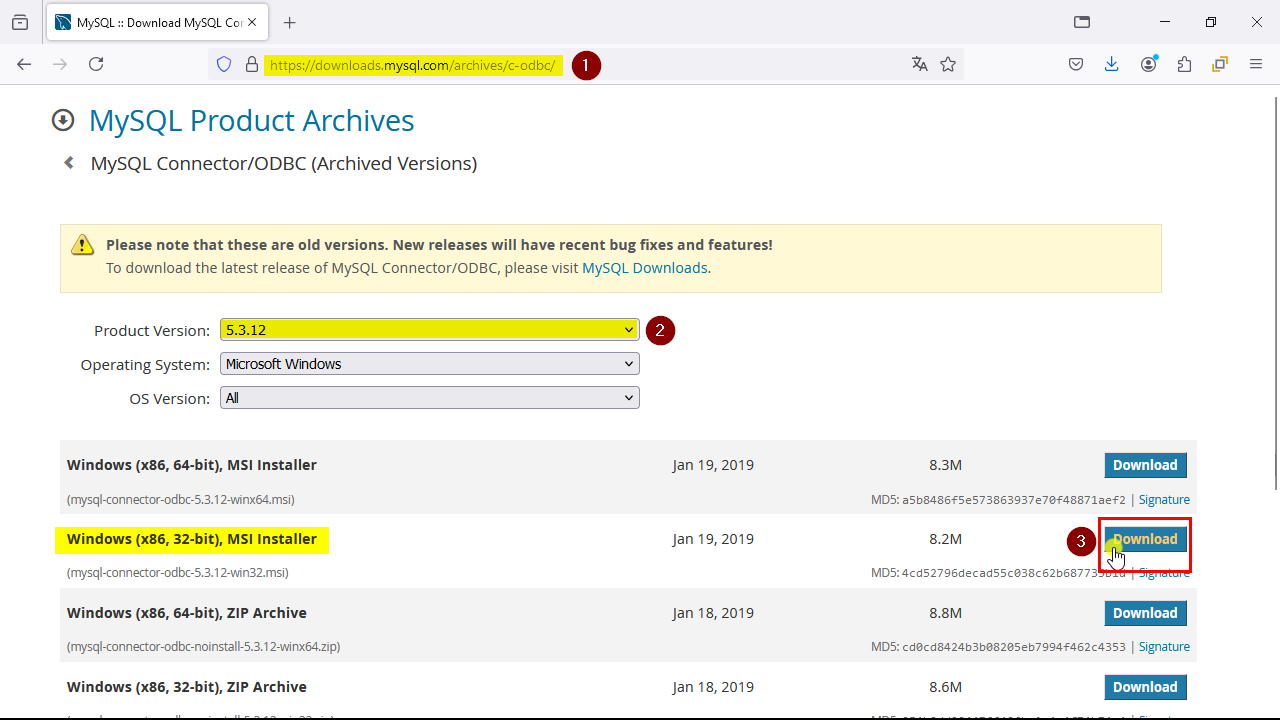Bookmark this page with star icon

(x=948, y=64)
